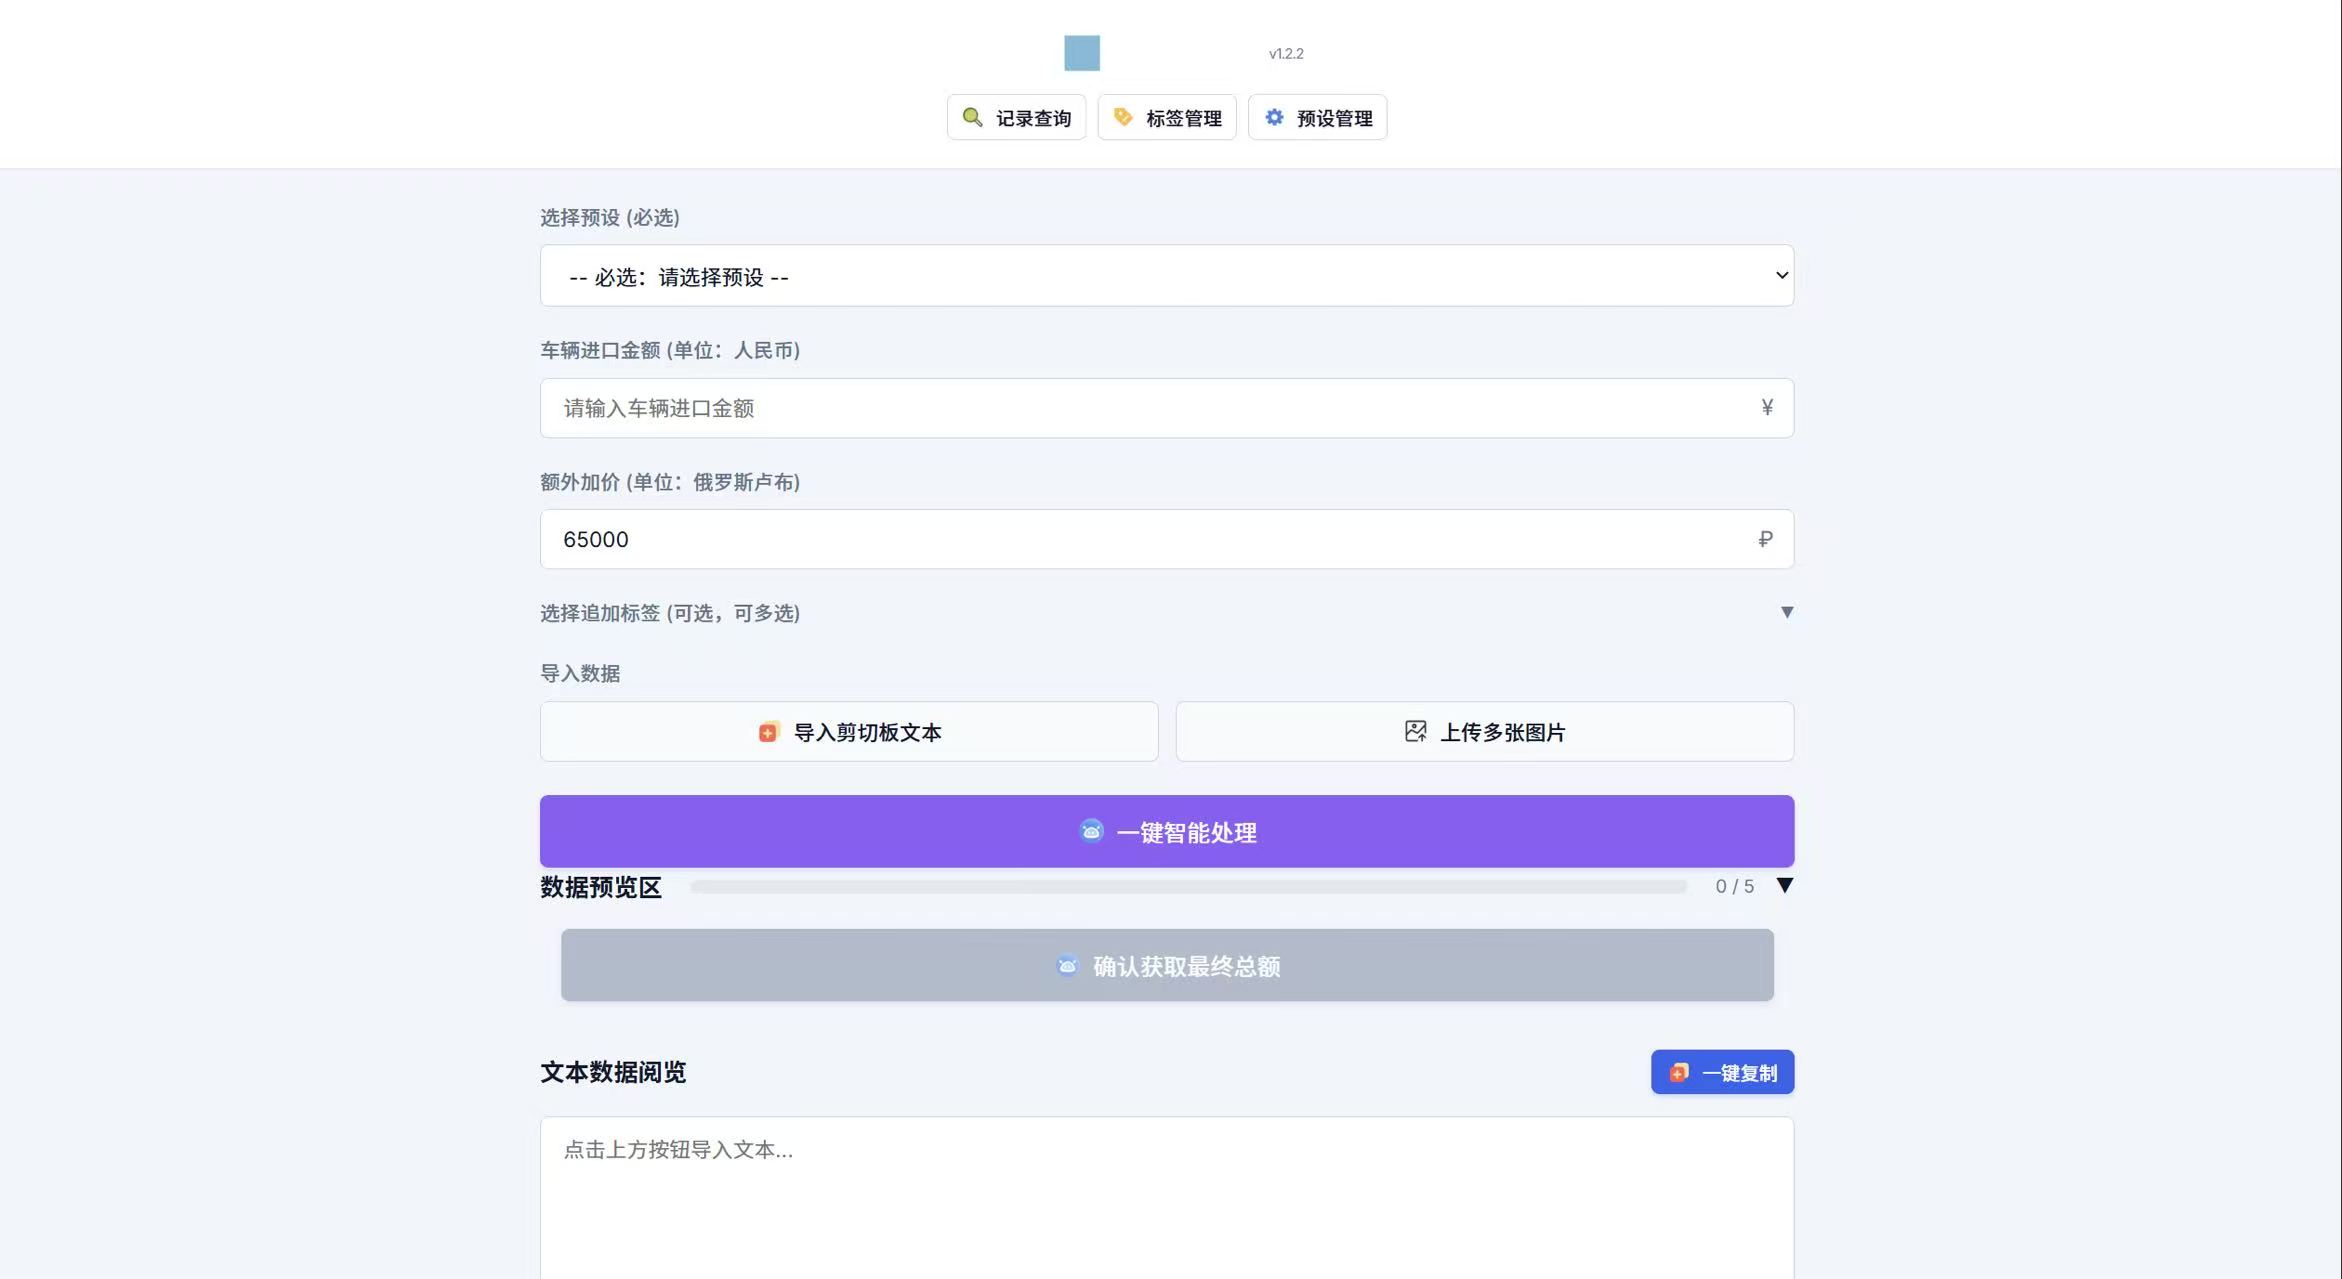Open the 记录查询 record search page
This screenshot has height=1279, width=2342.
pyautogui.click(x=1016, y=118)
